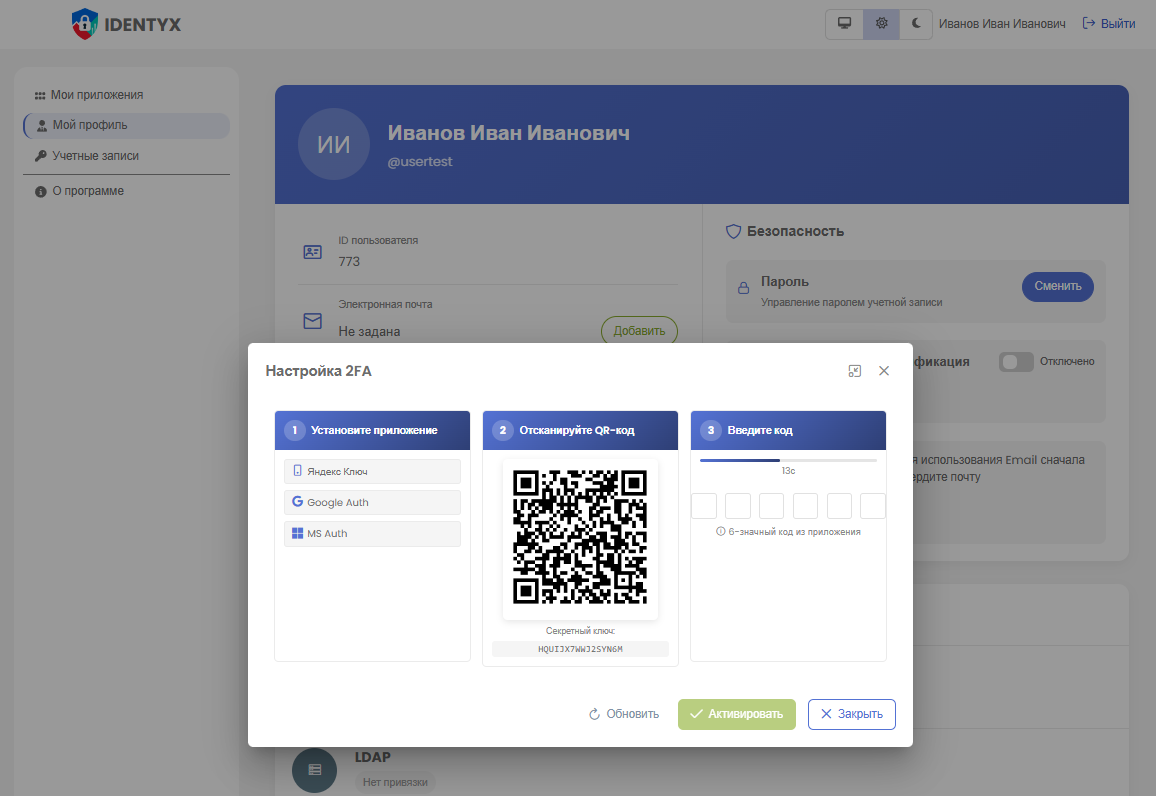Enable dark mode with moon icon

coord(915,24)
